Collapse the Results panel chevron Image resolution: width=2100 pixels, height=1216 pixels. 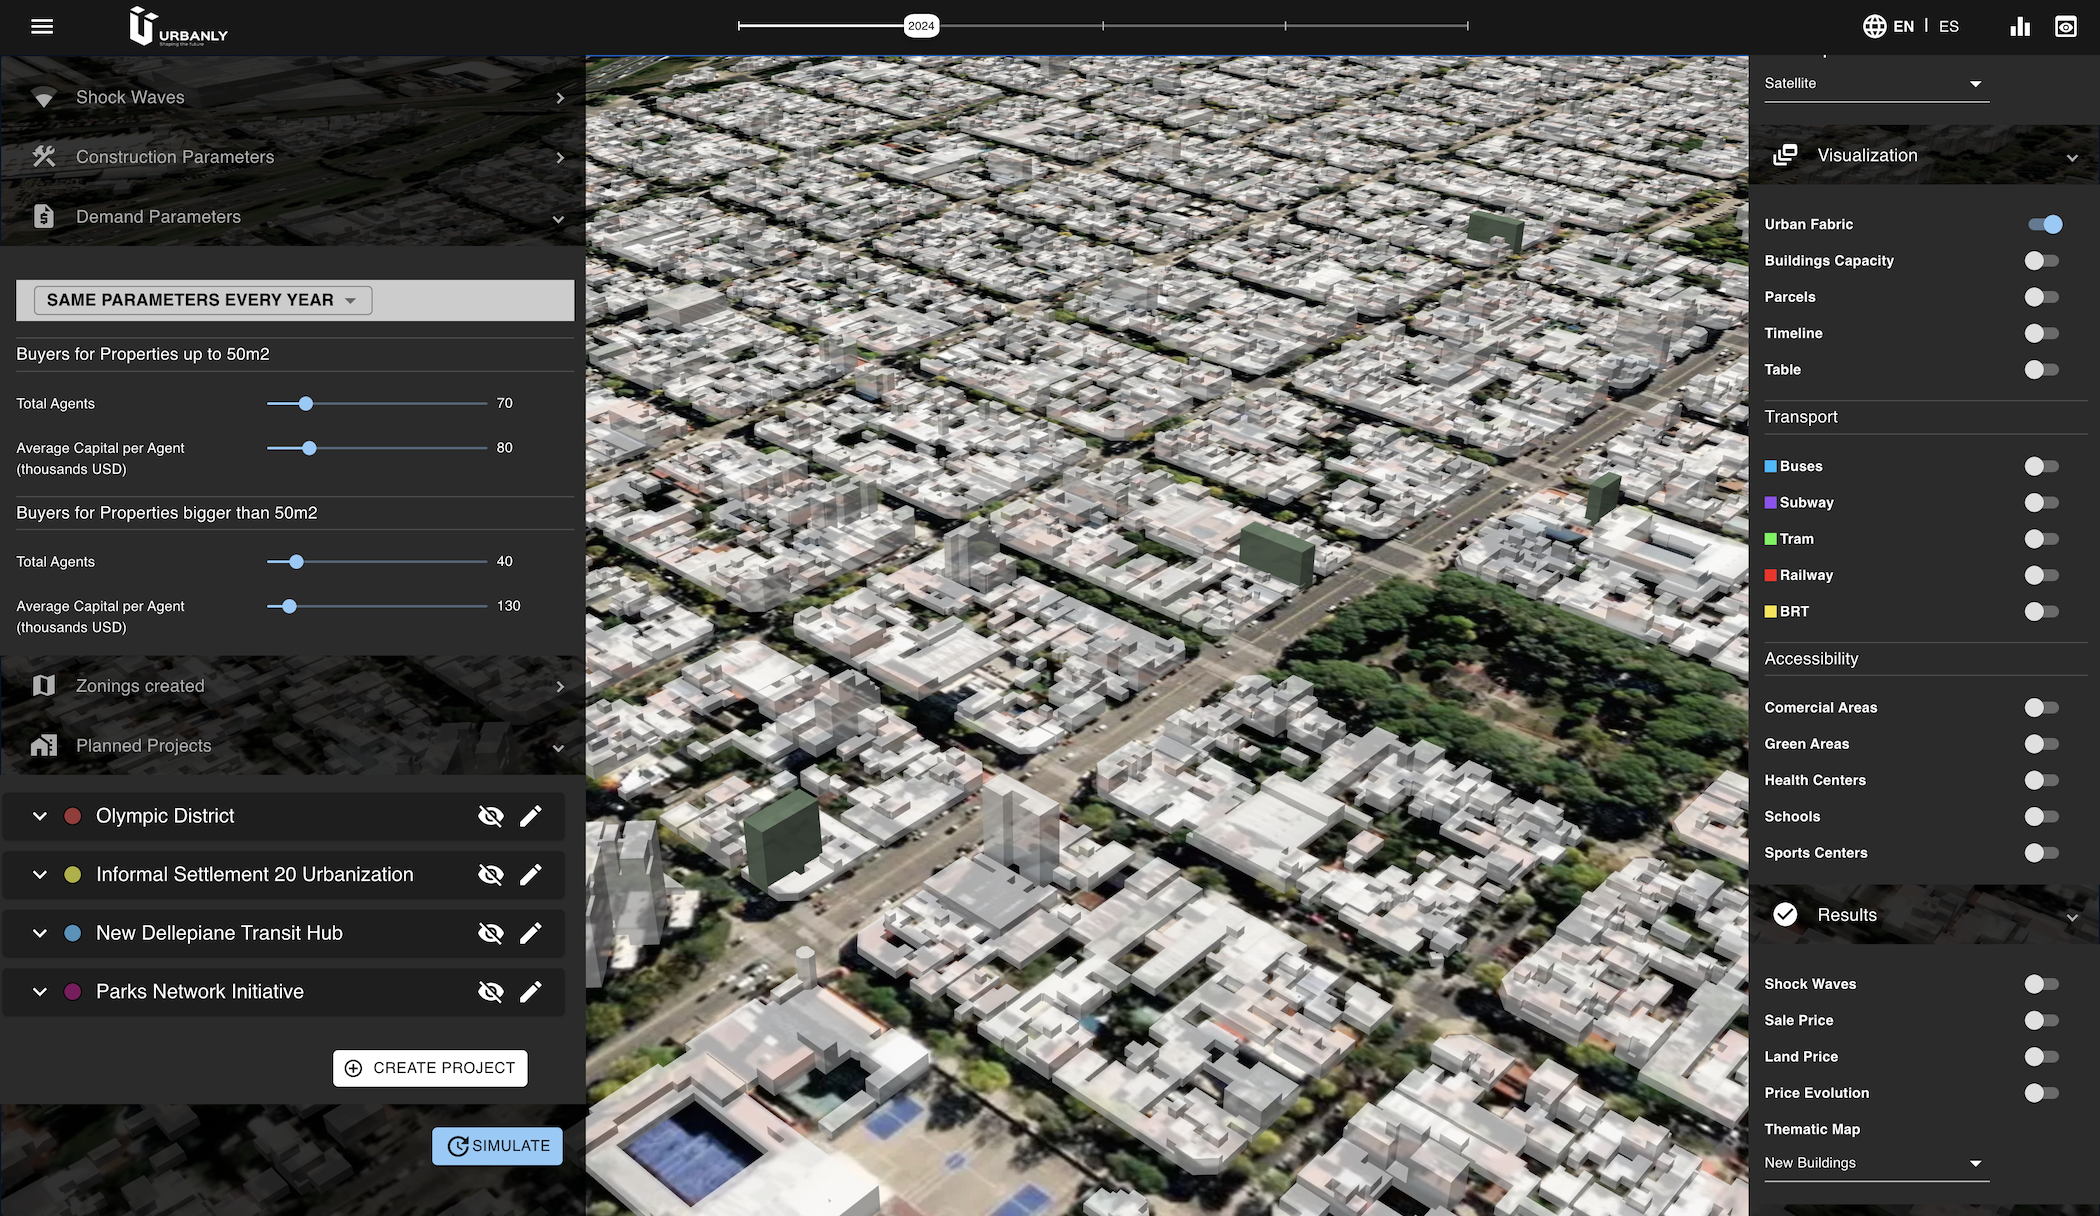(x=2072, y=917)
